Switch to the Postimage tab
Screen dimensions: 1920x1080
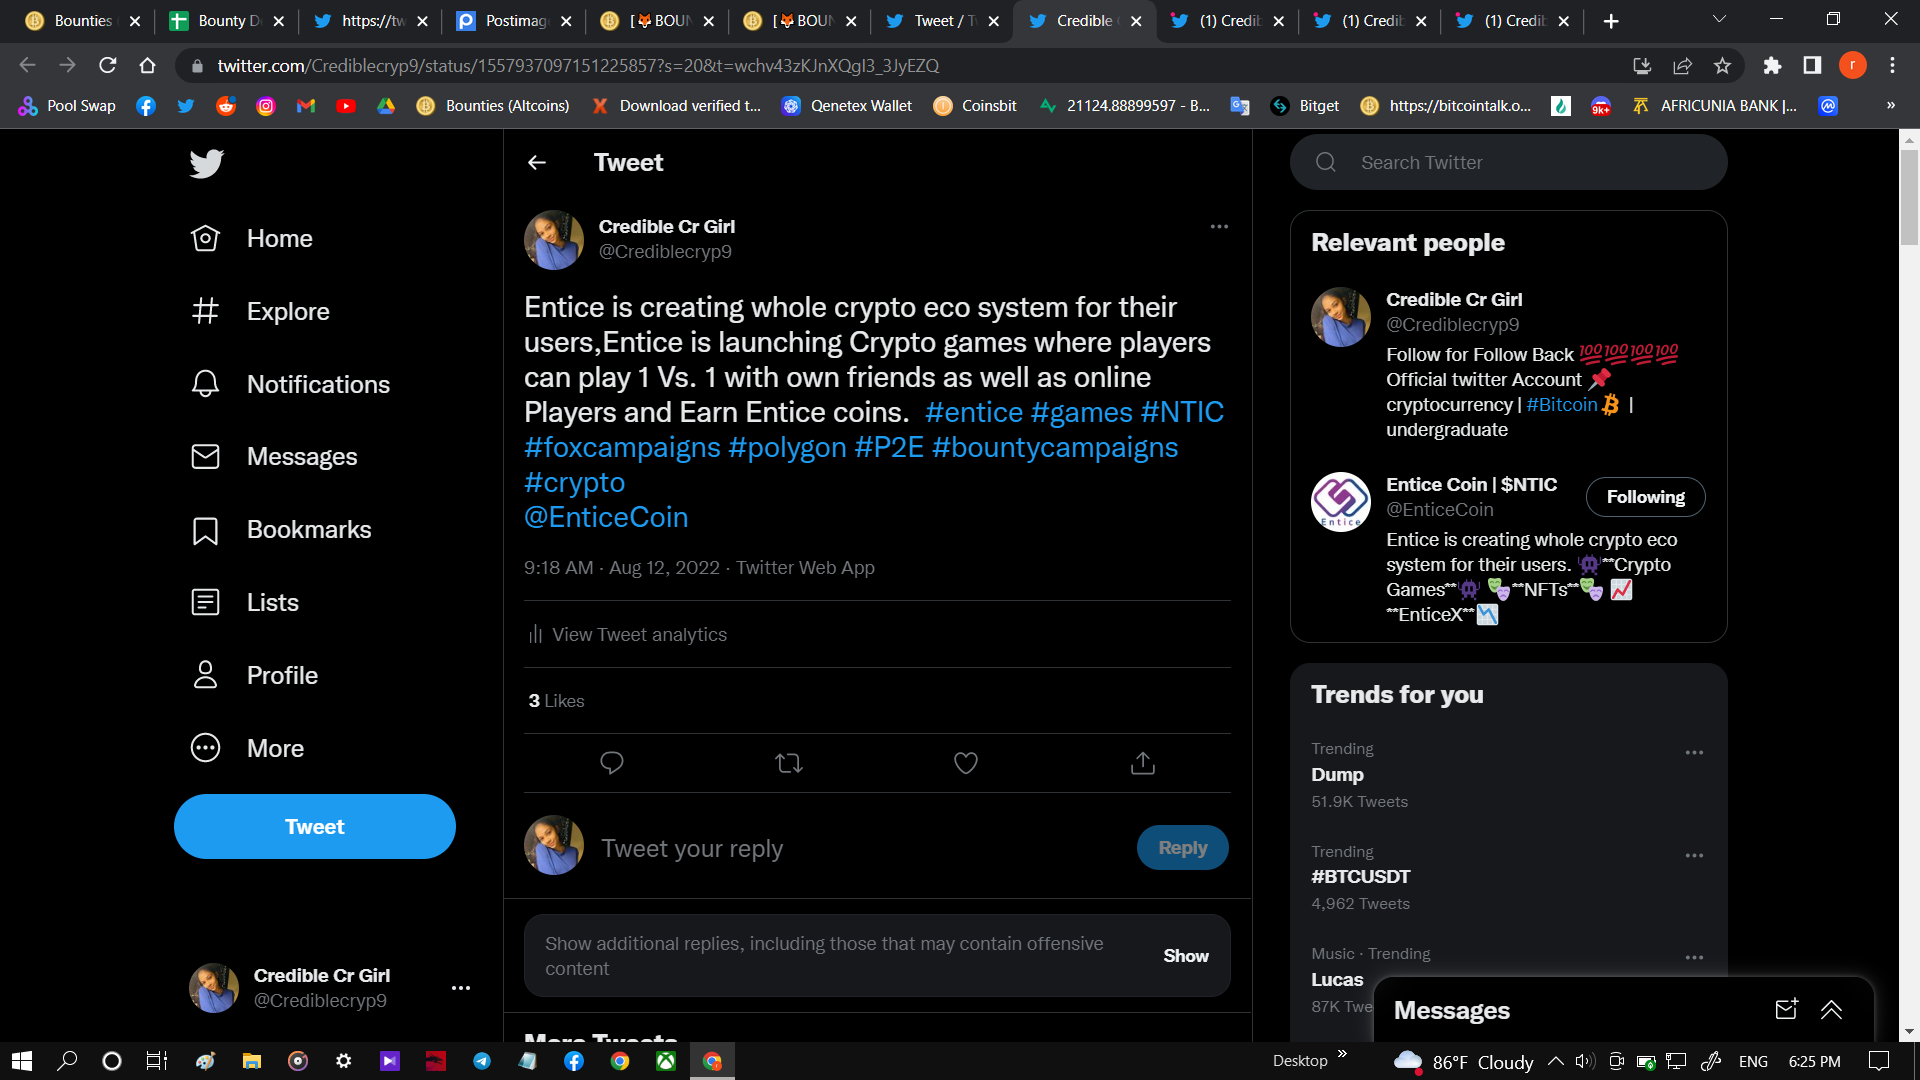pos(515,21)
